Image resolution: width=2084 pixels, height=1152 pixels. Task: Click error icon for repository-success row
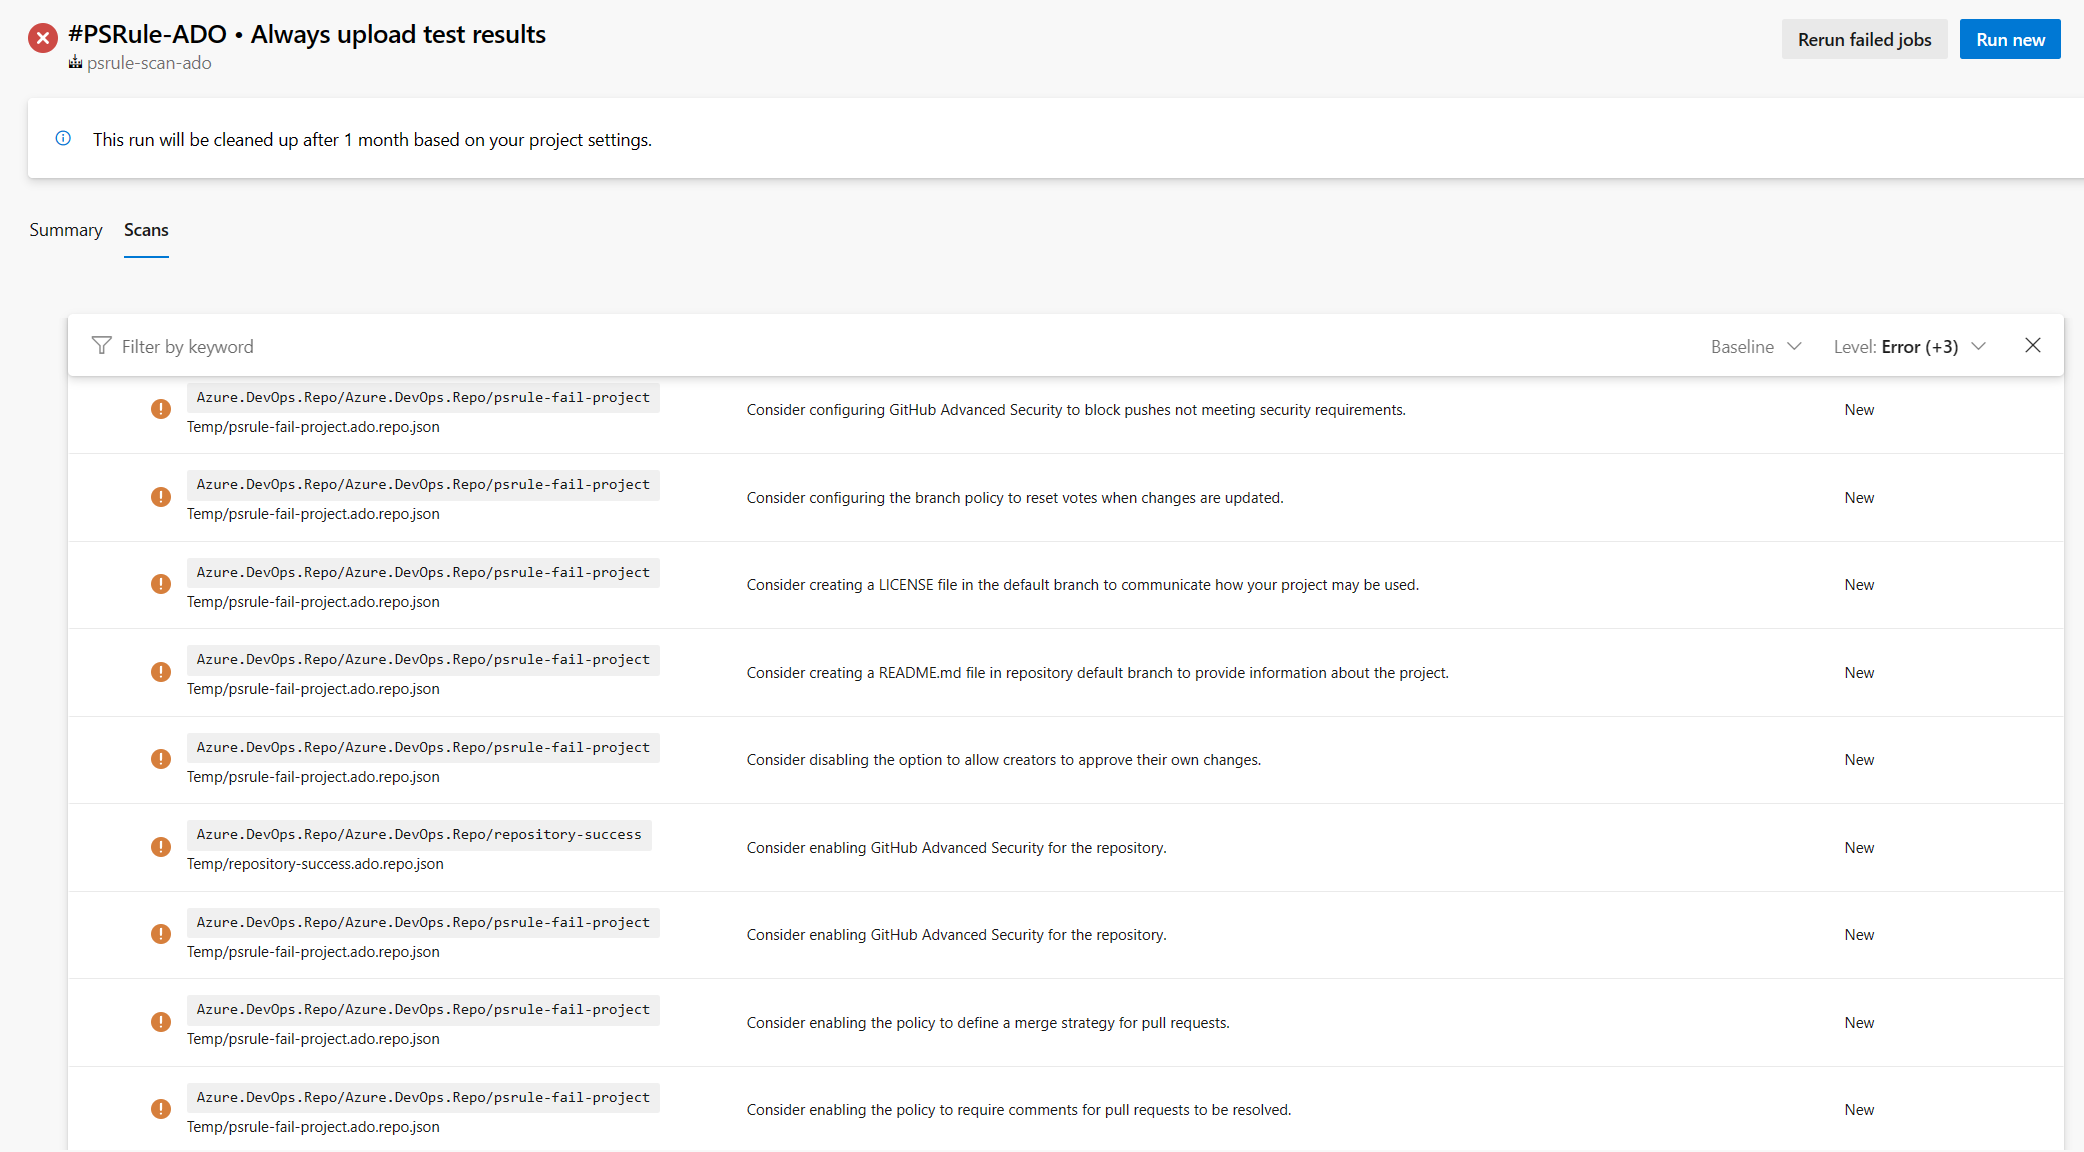[160, 847]
